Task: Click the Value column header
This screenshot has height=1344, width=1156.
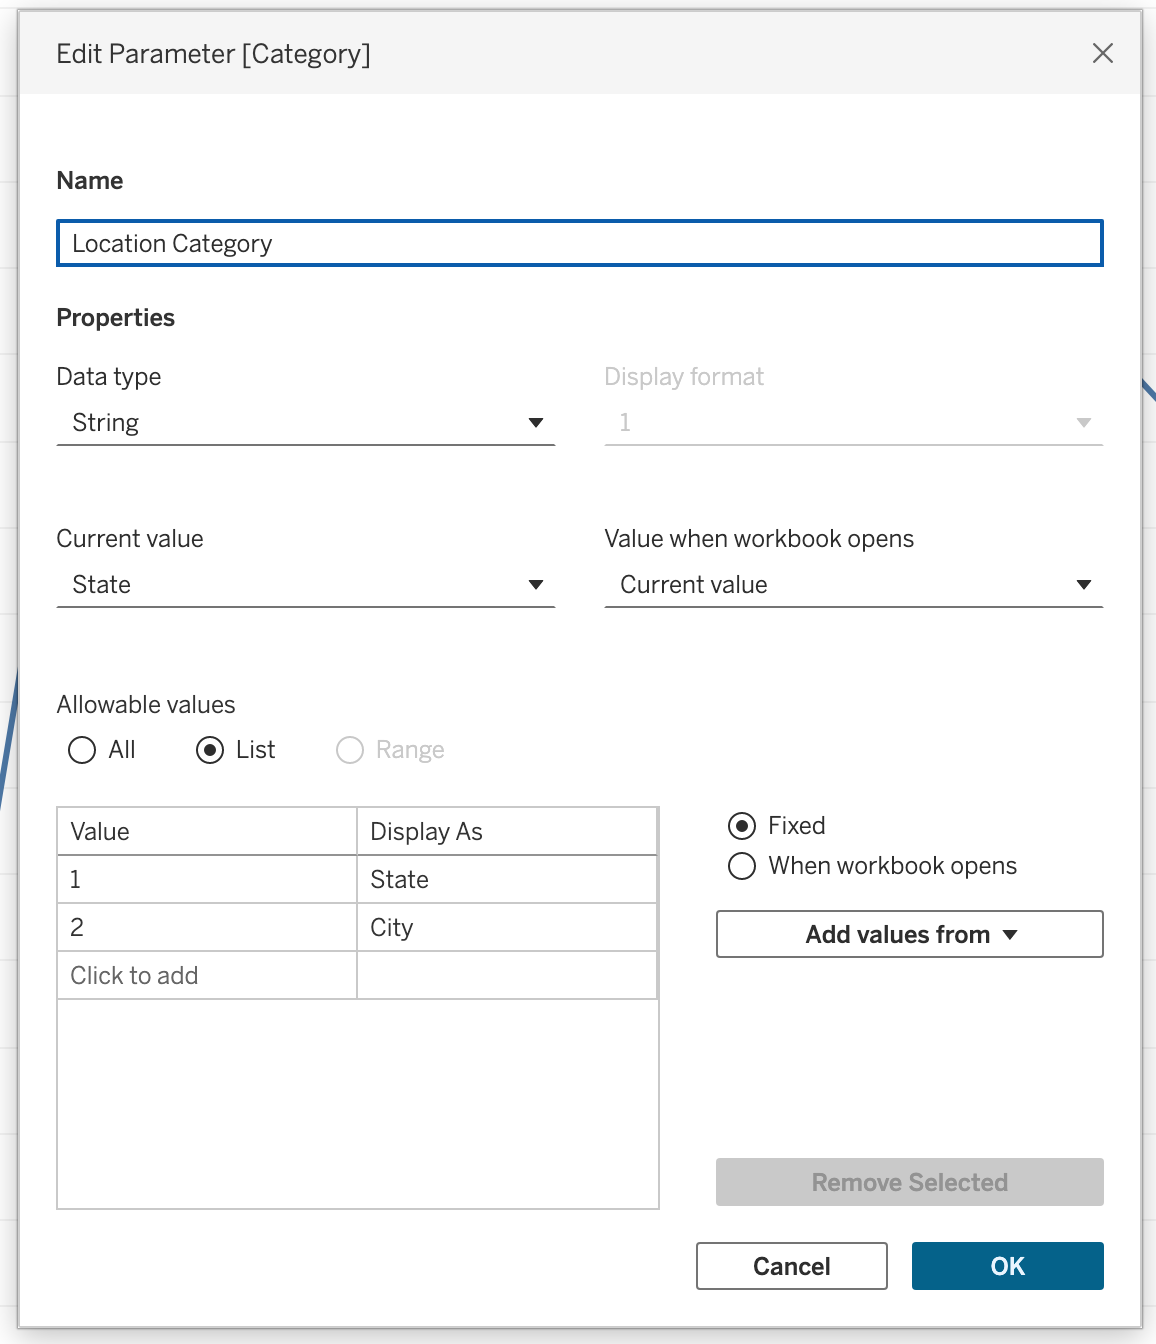Action: click(x=207, y=832)
